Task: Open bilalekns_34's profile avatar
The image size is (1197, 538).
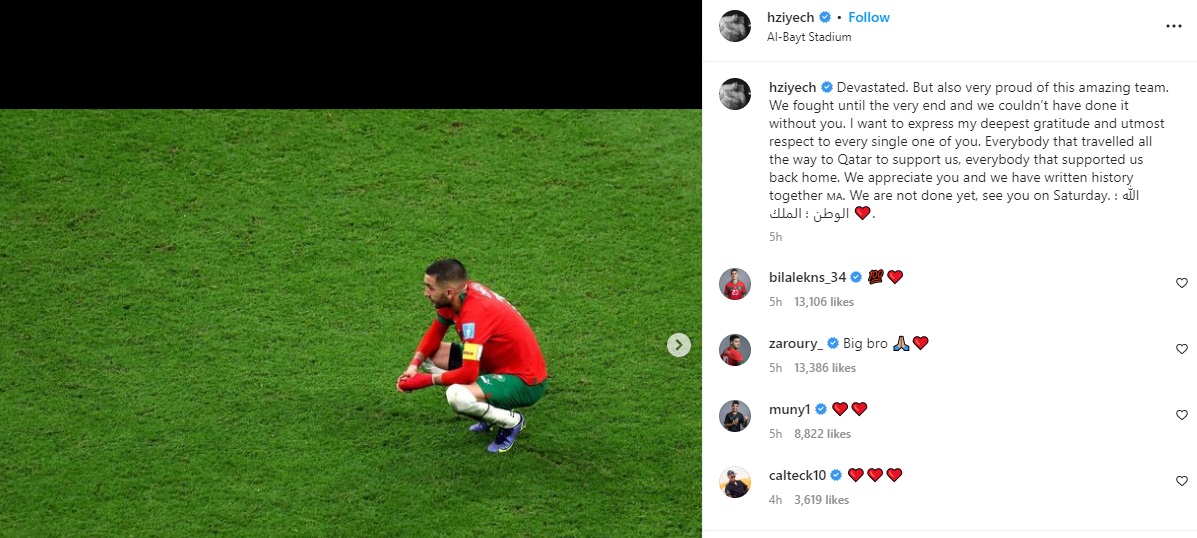Action: tap(735, 284)
